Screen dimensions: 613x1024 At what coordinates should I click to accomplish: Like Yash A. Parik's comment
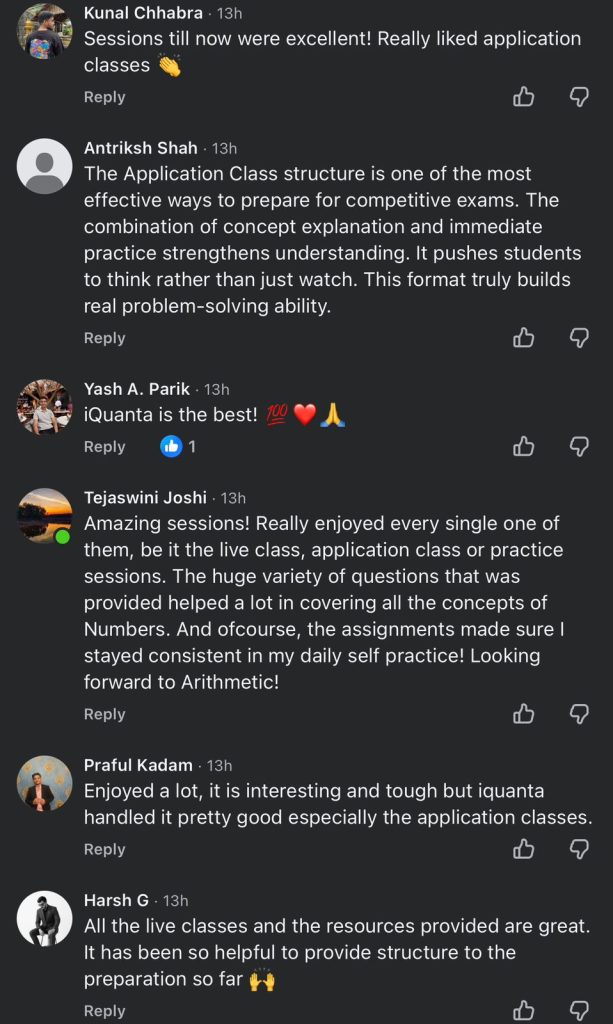523,446
